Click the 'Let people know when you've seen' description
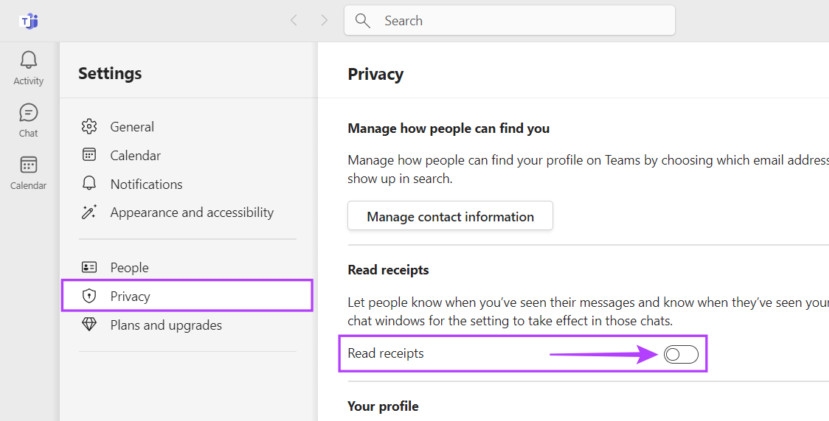Screen dimensions: 829x421 click(588, 312)
